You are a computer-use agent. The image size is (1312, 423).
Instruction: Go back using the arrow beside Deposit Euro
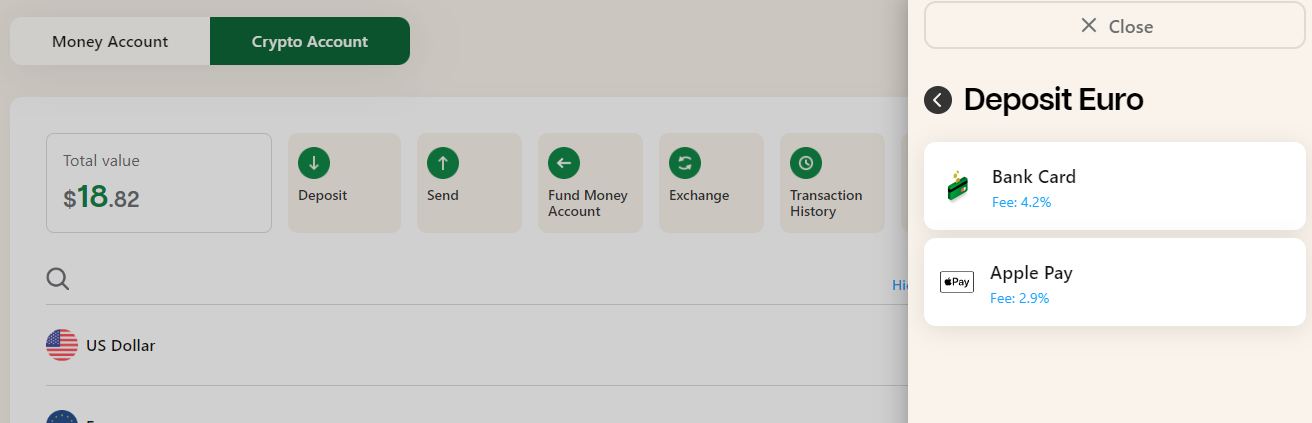(x=938, y=100)
